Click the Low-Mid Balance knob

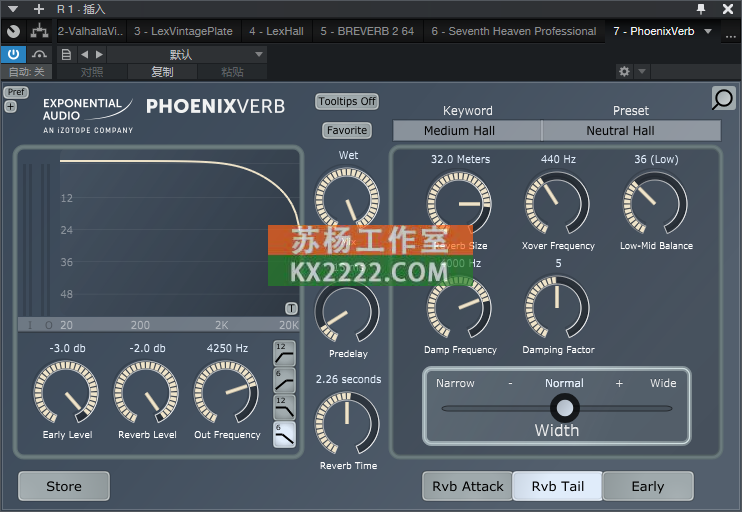click(x=655, y=203)
